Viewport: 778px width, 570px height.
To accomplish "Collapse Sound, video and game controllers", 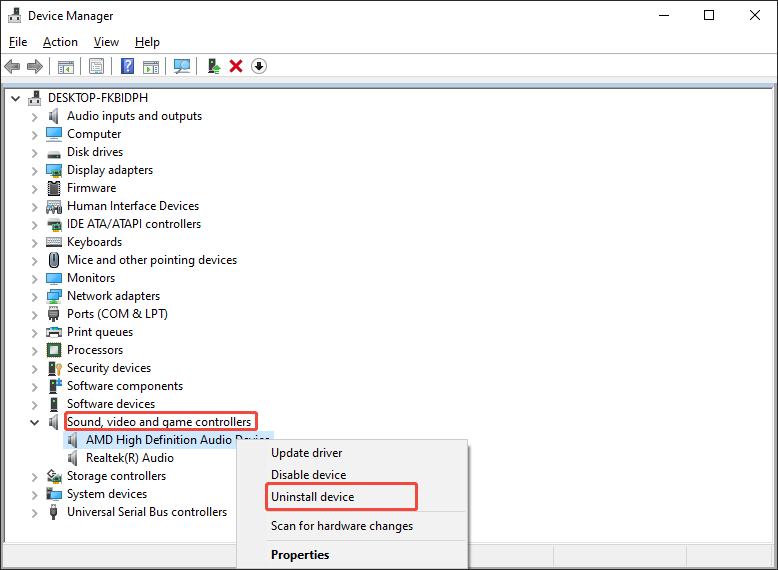I will coord(34,423).
